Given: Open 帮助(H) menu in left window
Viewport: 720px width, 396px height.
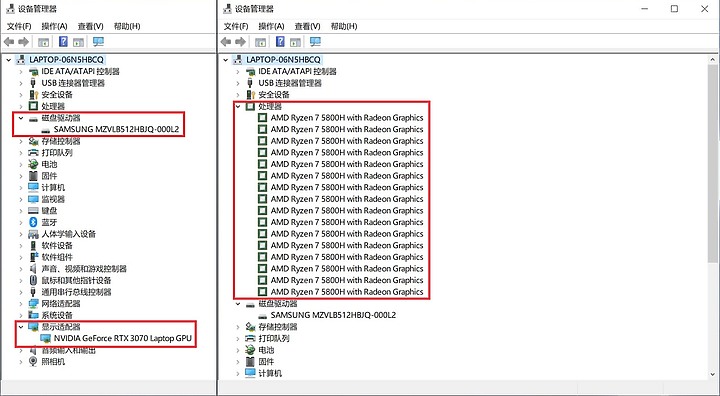Looking at the screenshot, I should pyautogui.click(x=127, y=26).
